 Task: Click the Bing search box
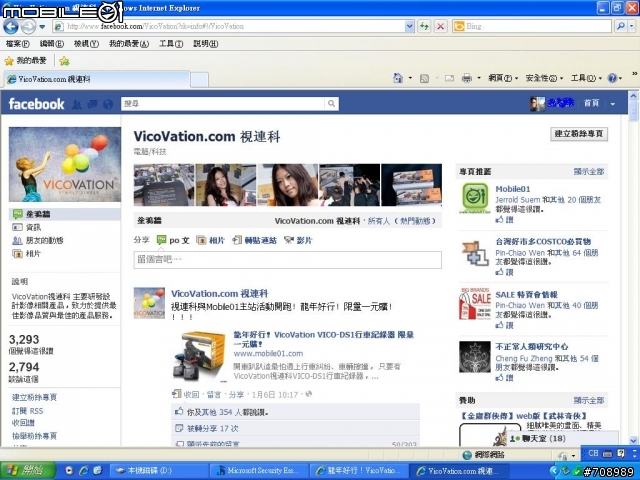click(531, 27)
